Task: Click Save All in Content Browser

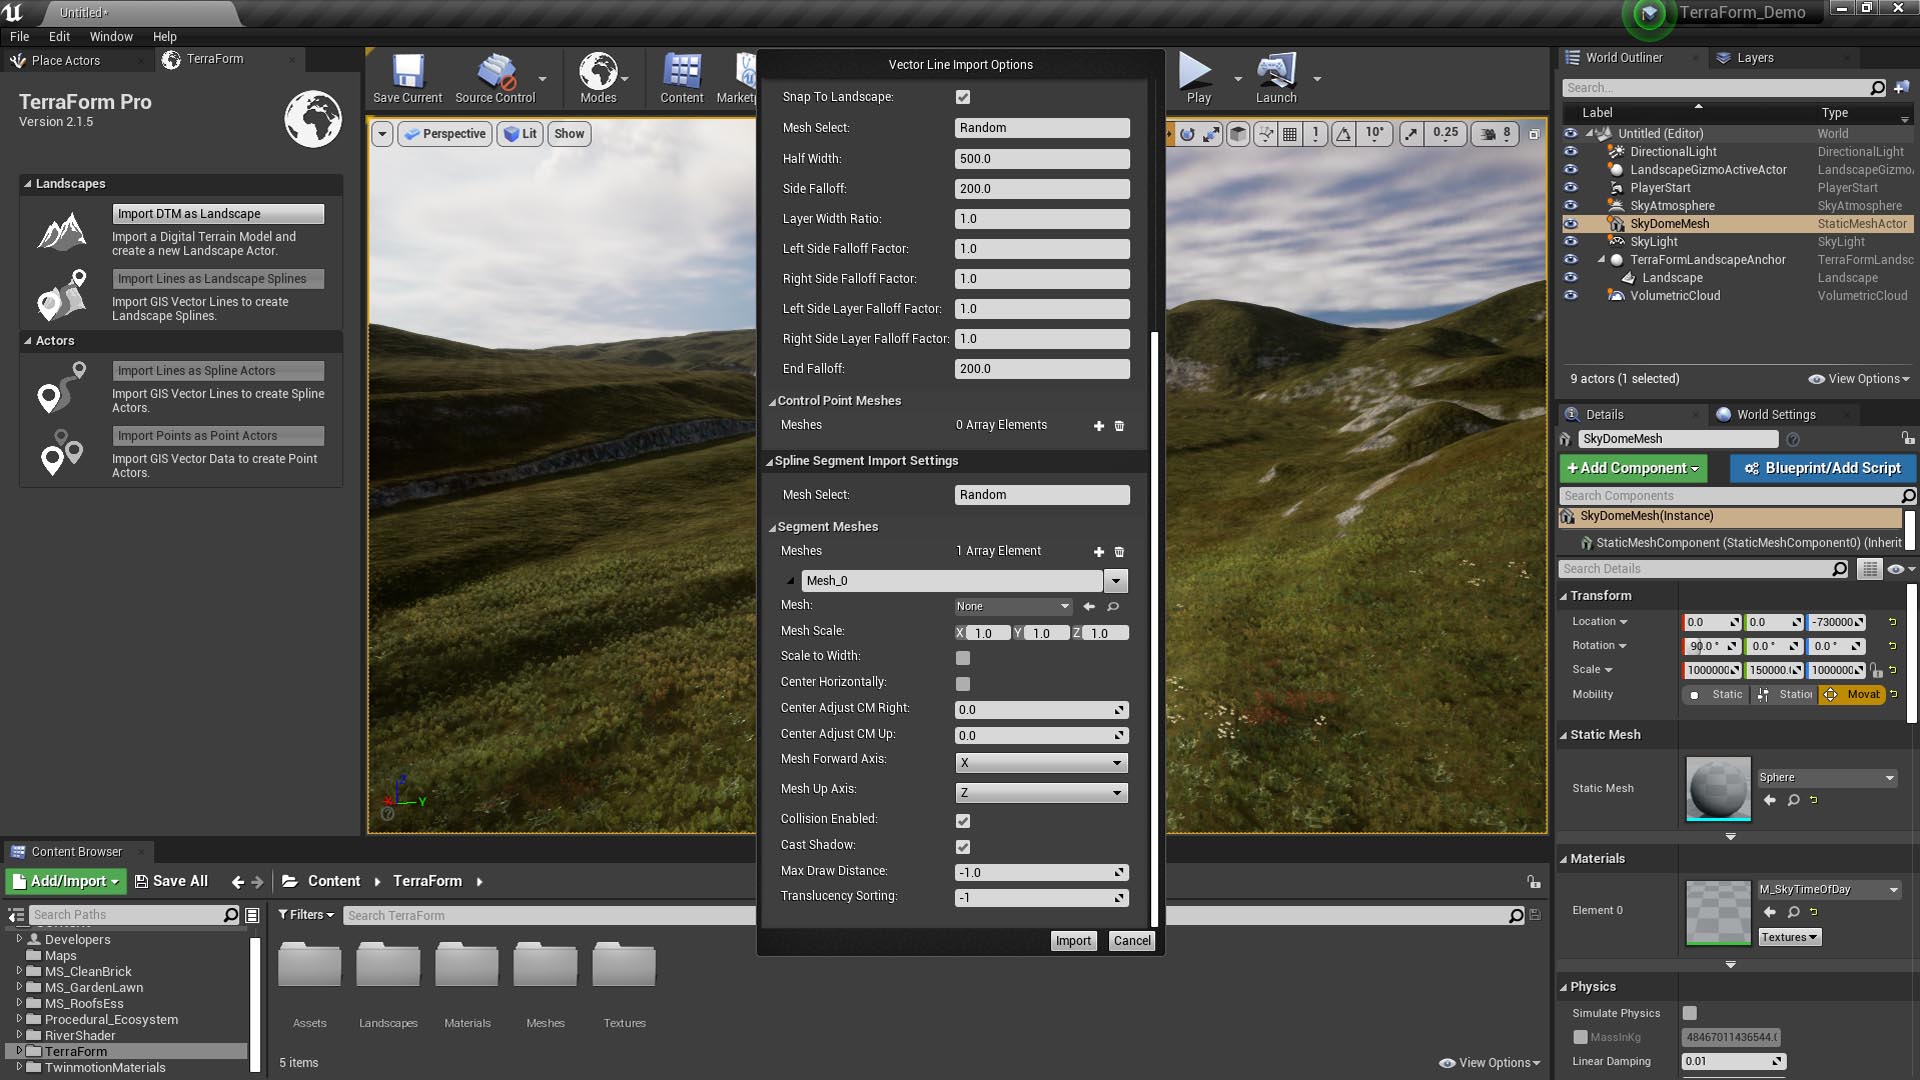Action: pyautogui.click(x=171, y=882)
